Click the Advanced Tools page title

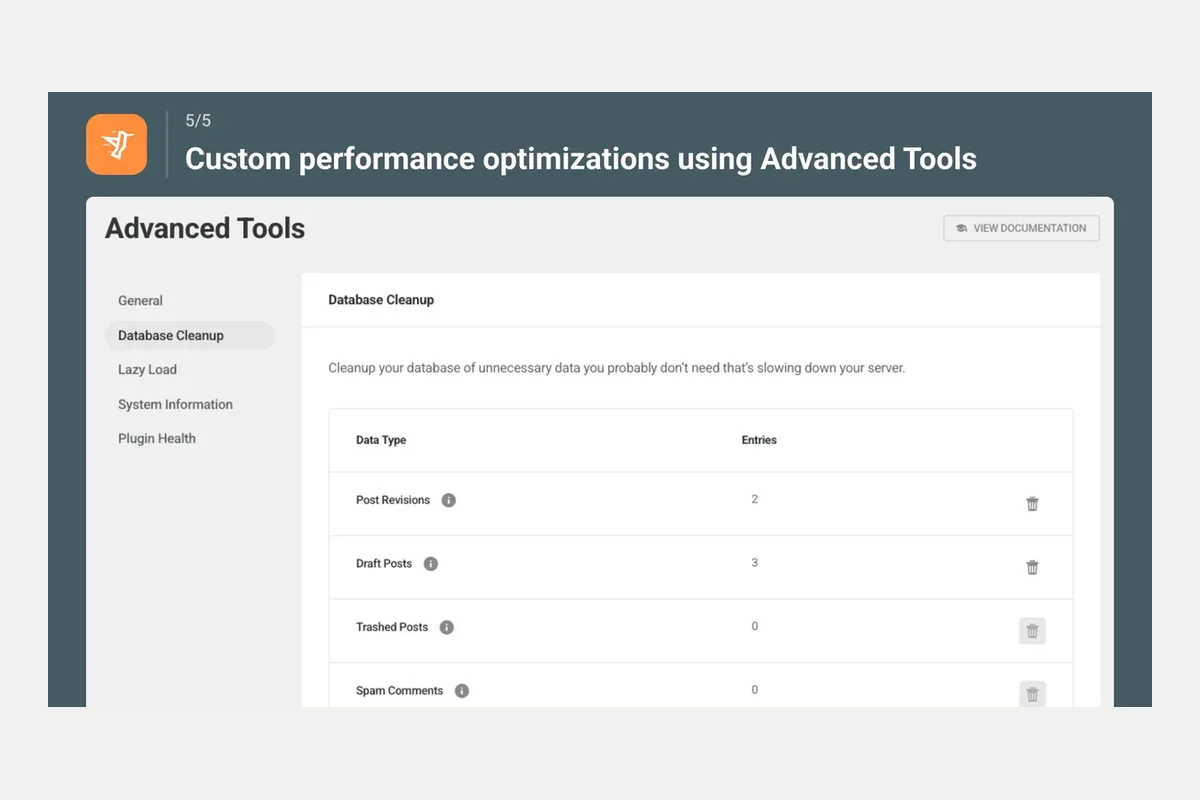point(205,228)
